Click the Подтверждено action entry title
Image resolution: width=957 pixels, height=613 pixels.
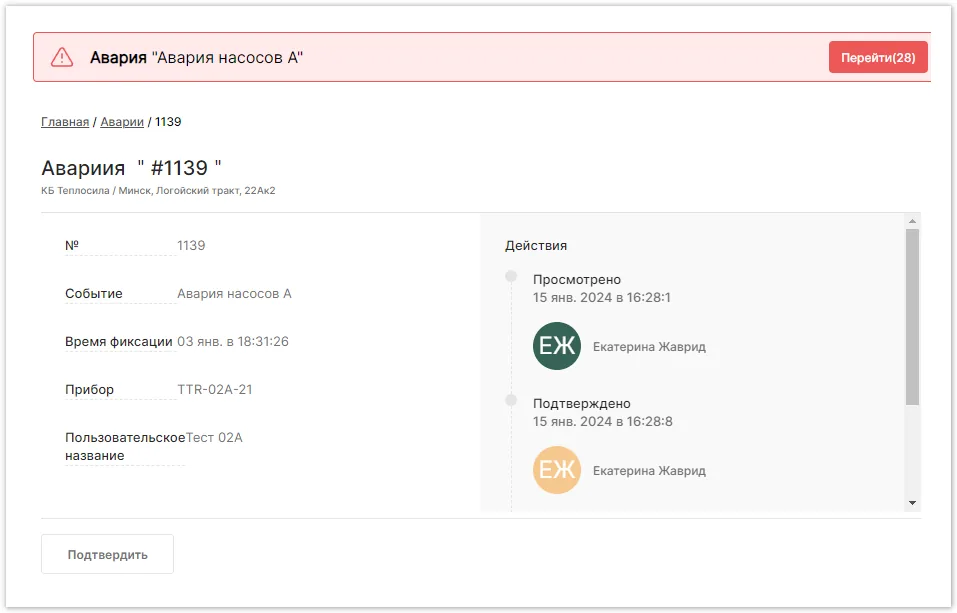coord(582,404)
